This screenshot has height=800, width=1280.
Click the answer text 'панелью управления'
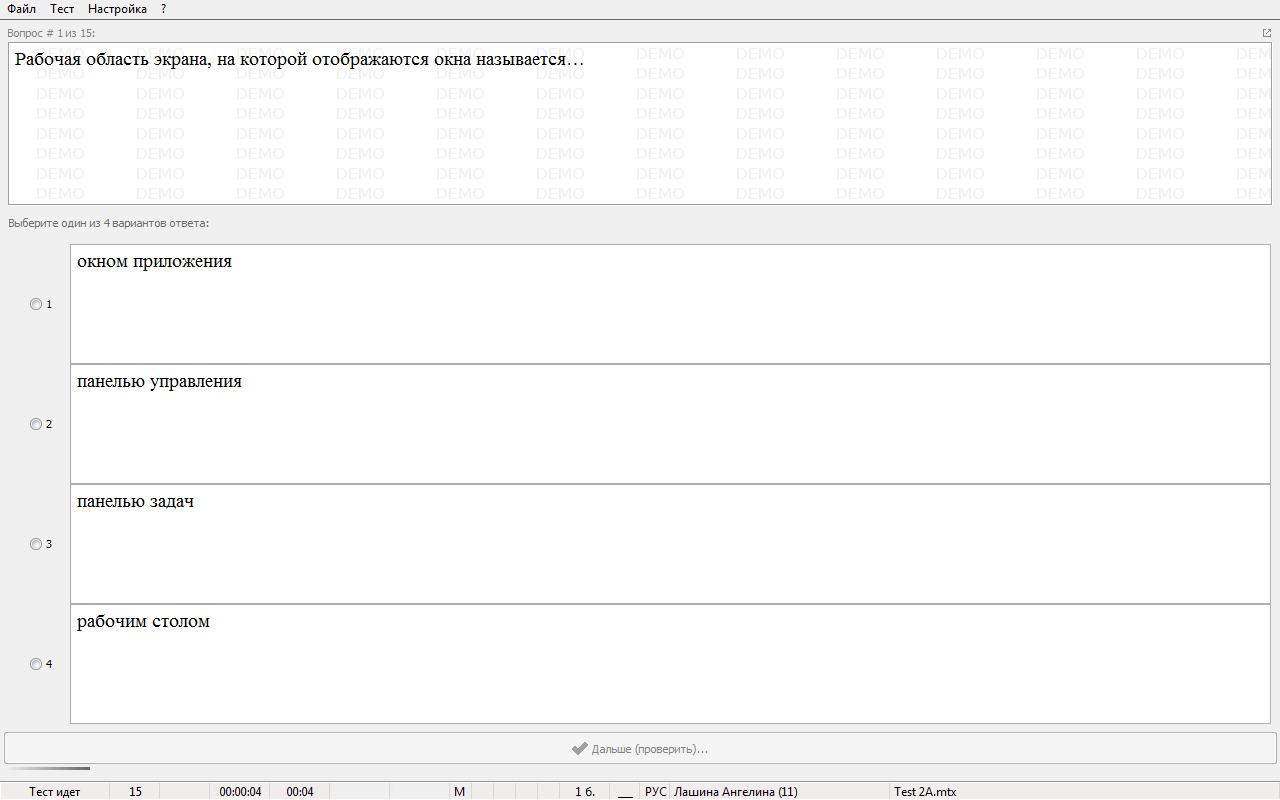(159, 382)
